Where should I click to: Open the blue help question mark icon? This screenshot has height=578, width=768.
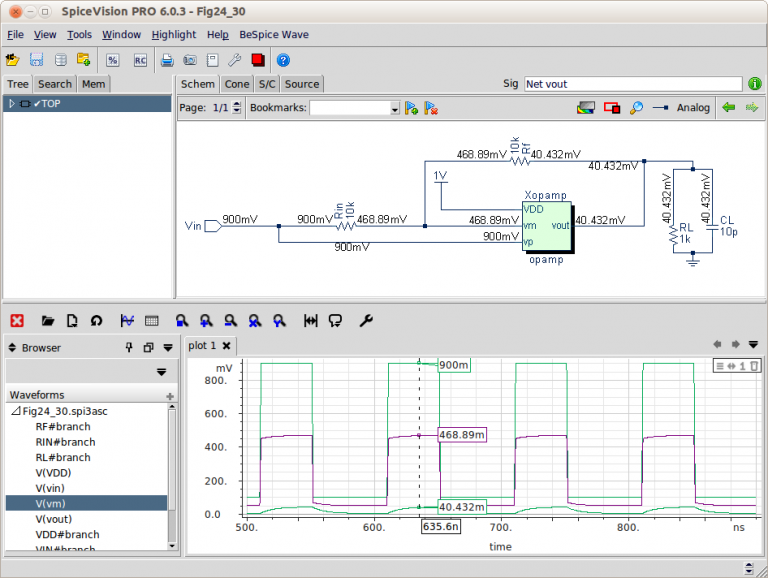click(283, 60)
